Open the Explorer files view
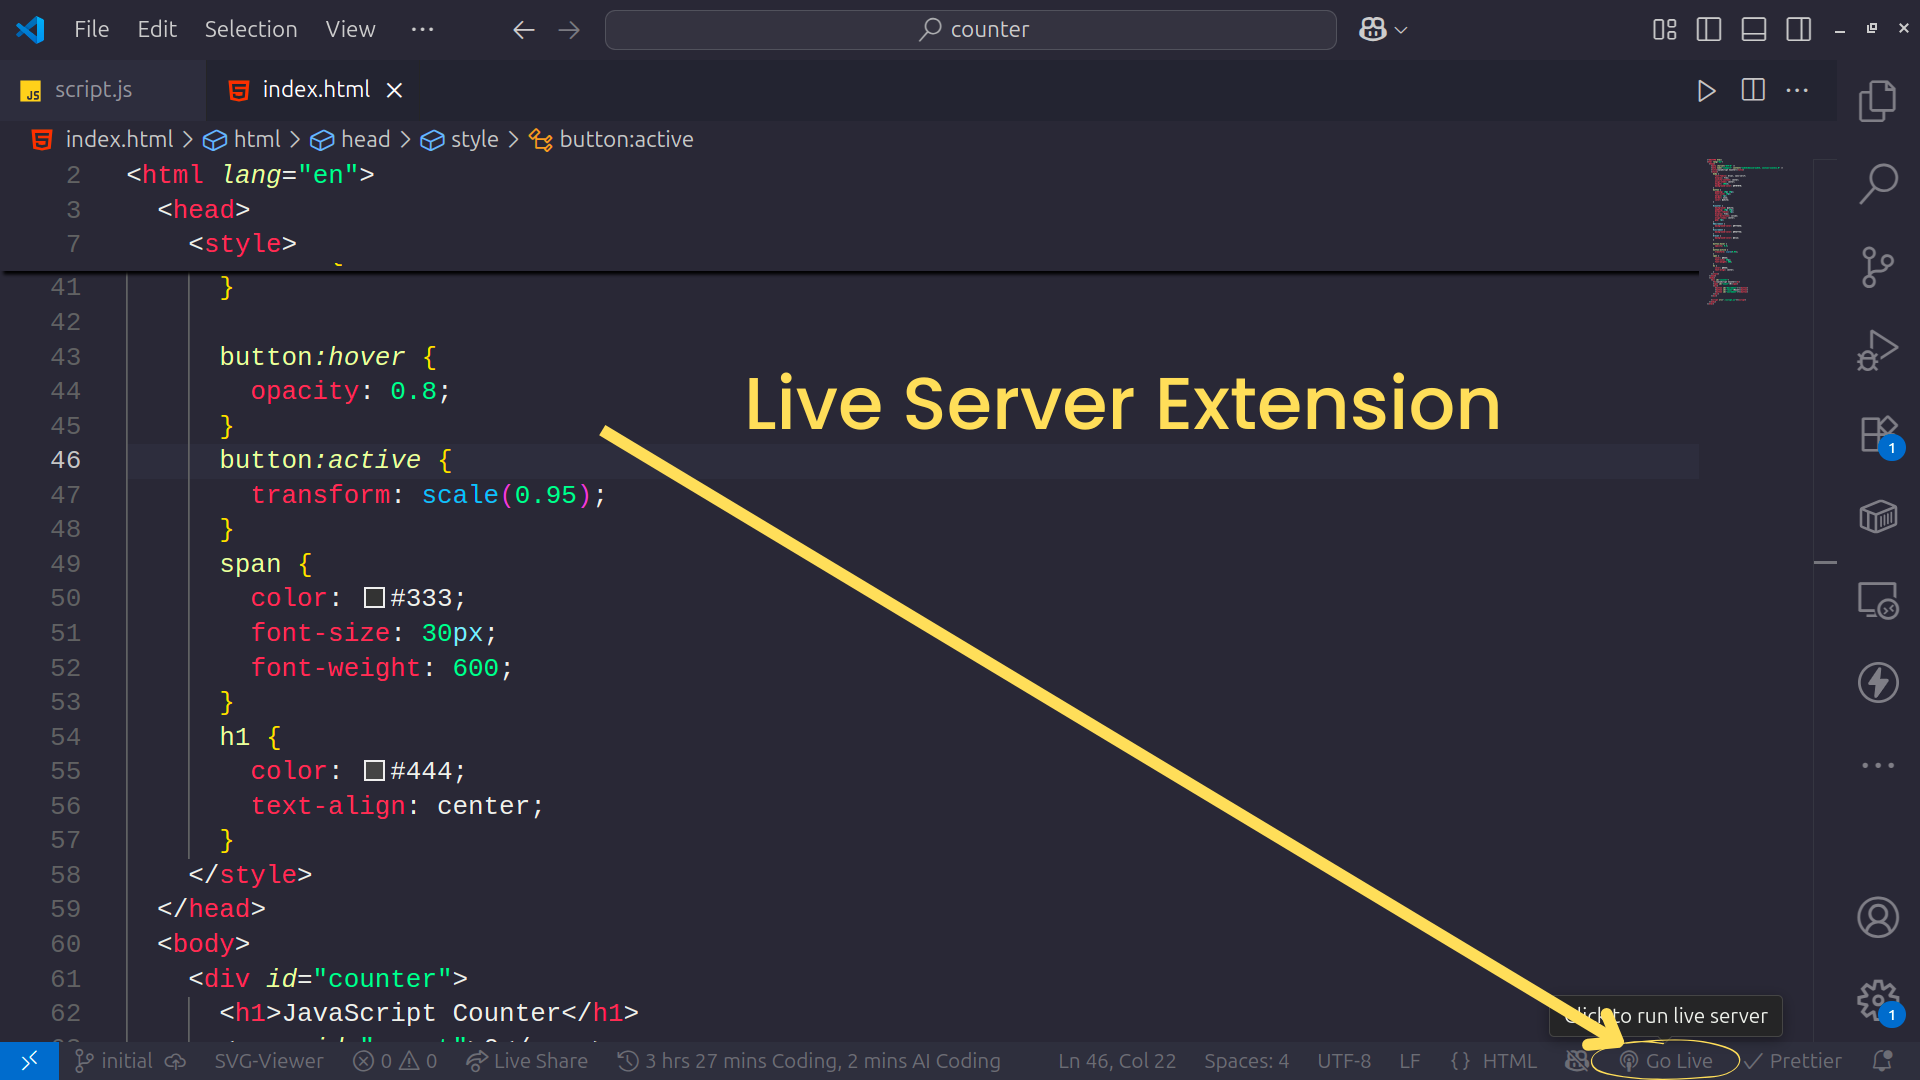Viewport: 1920px width, 1080px height. tap(1877, 101)
